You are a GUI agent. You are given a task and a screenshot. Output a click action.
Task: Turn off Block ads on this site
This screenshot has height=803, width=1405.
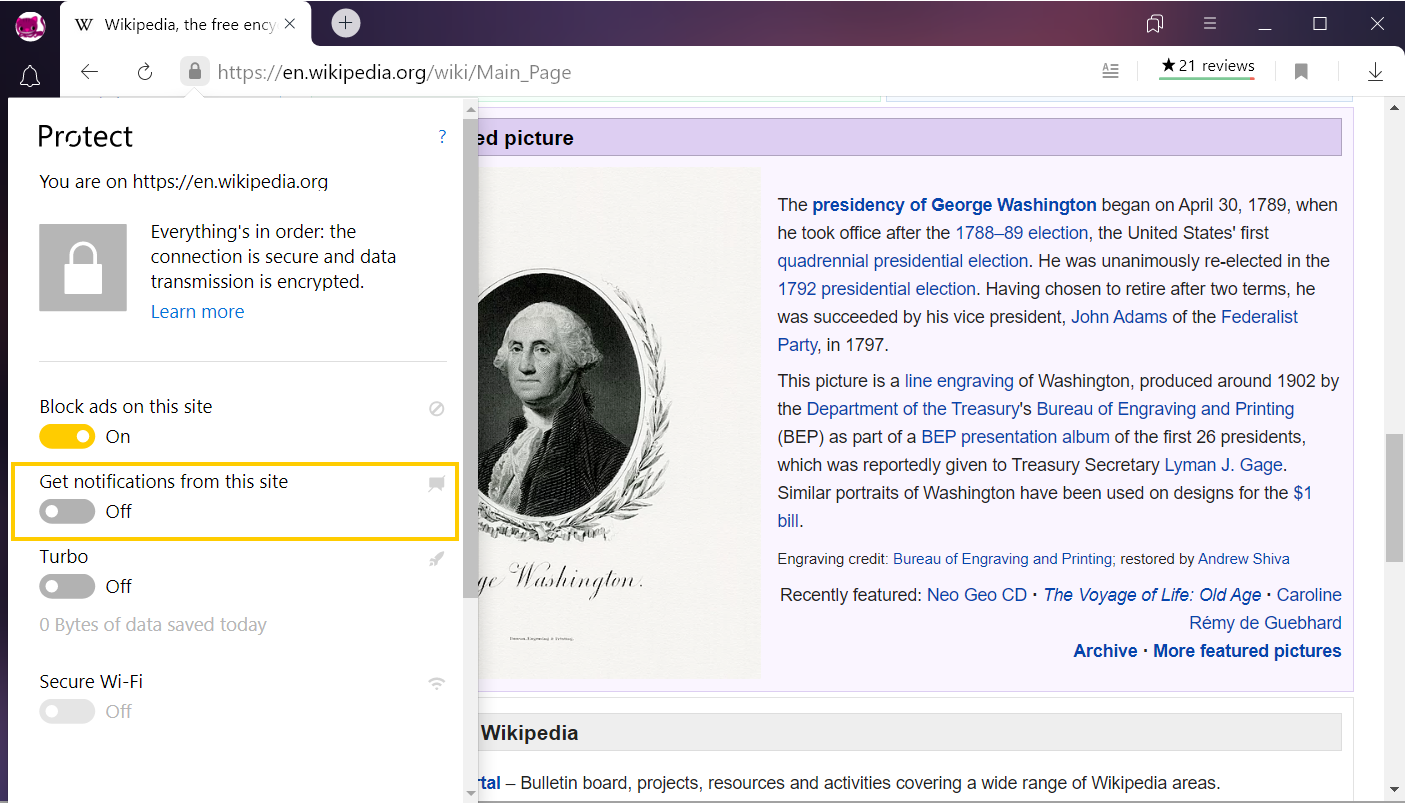point(67,437)
